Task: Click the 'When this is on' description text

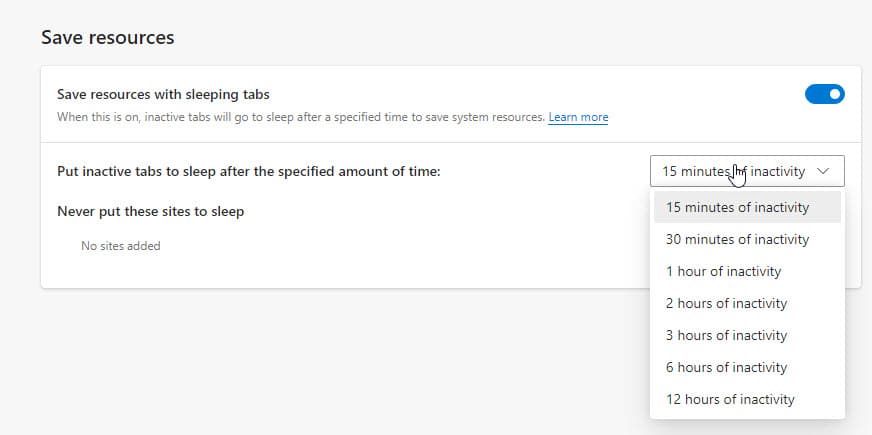Action: (x=300, y=117)
